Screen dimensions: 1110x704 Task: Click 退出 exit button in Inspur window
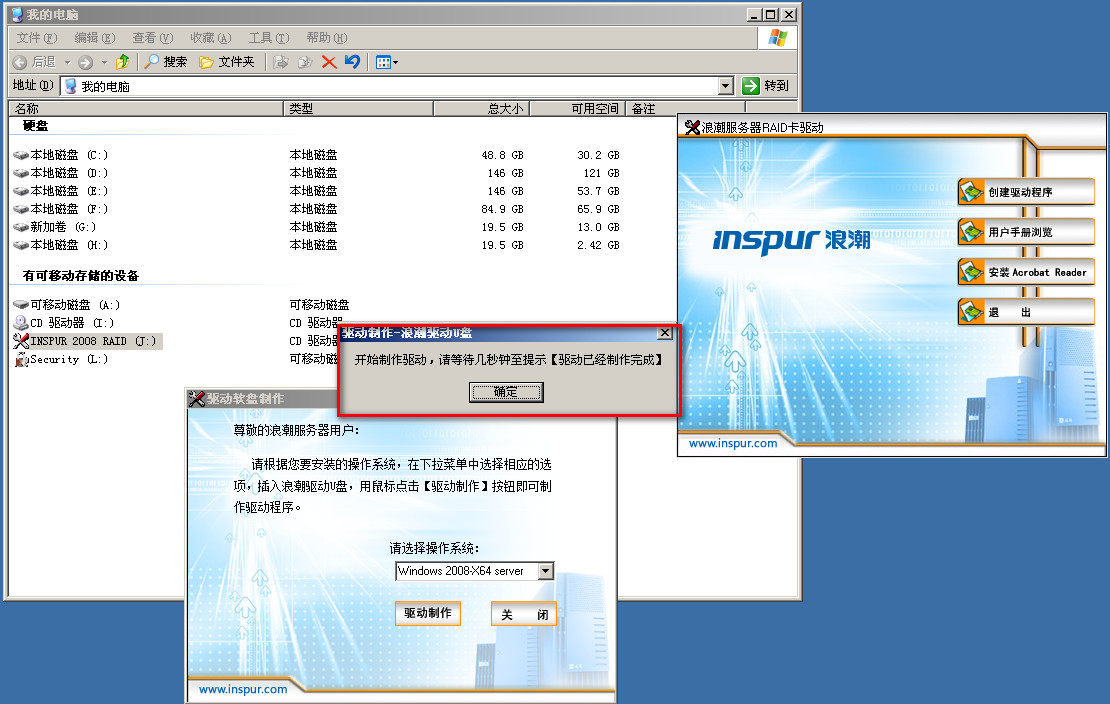1026,312
